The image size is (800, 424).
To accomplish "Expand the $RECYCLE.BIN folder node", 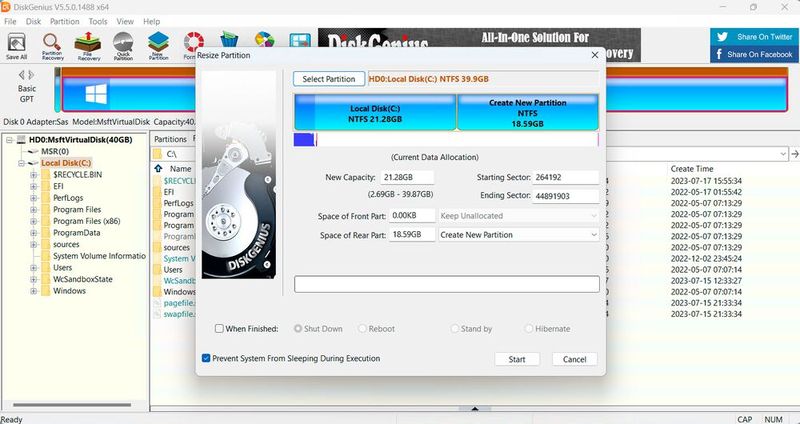I will (x=34, y=175).
